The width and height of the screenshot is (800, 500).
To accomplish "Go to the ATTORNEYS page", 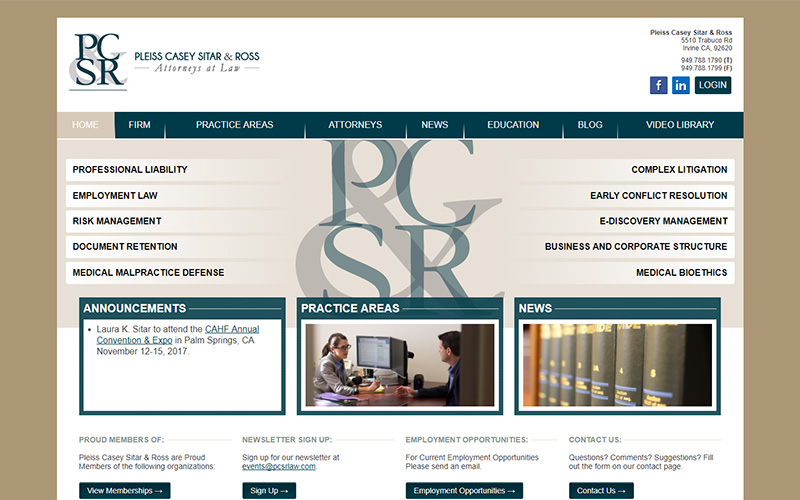I will (355, 125).
